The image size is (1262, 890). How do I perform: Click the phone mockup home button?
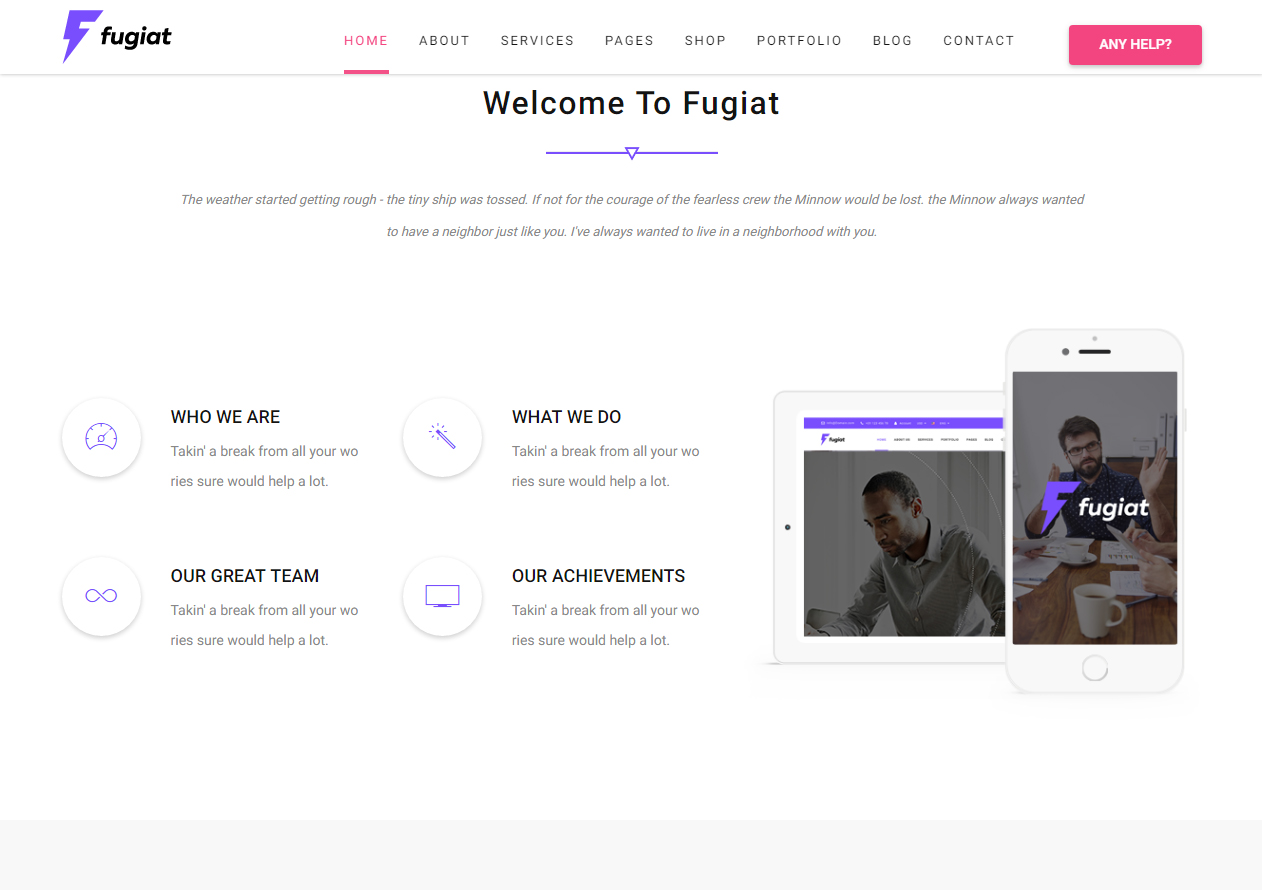click(x=1095, y=668)
